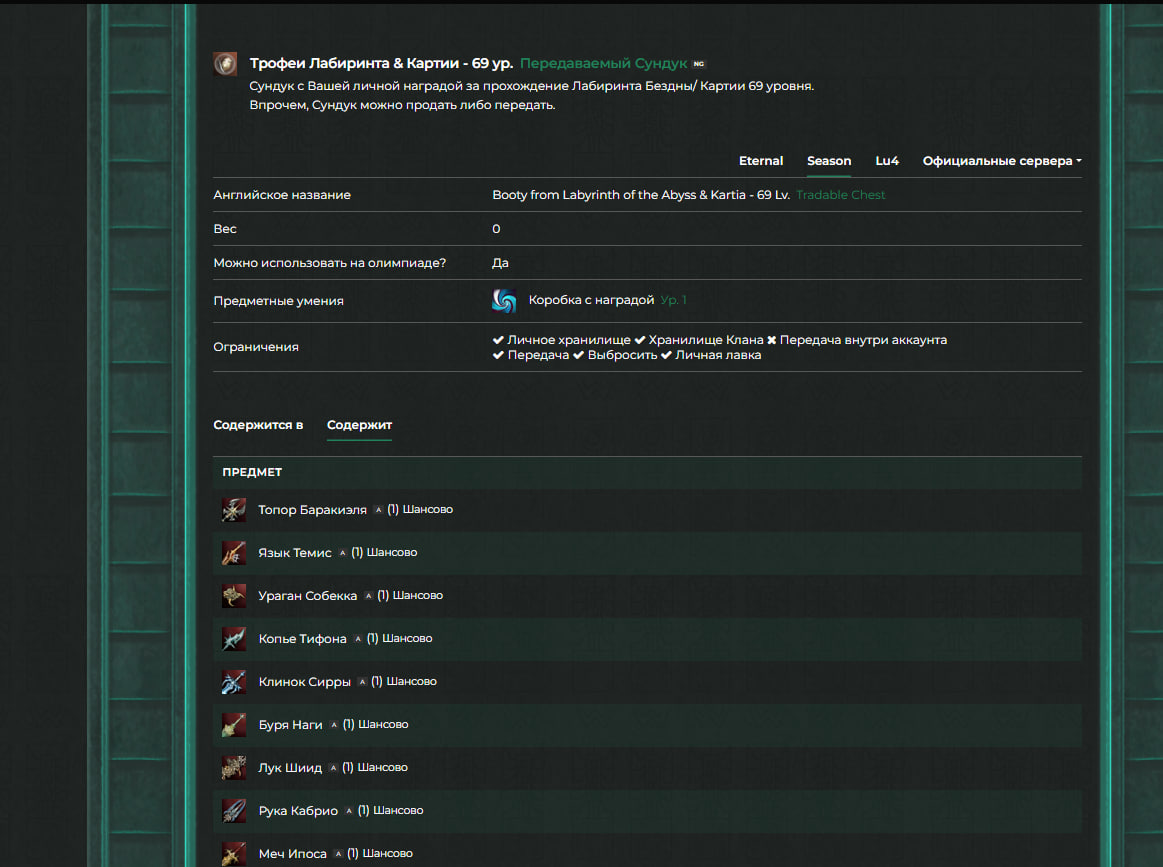Click the chest icon beside the title
1163x867 pixels.
[x=225, y=64]
